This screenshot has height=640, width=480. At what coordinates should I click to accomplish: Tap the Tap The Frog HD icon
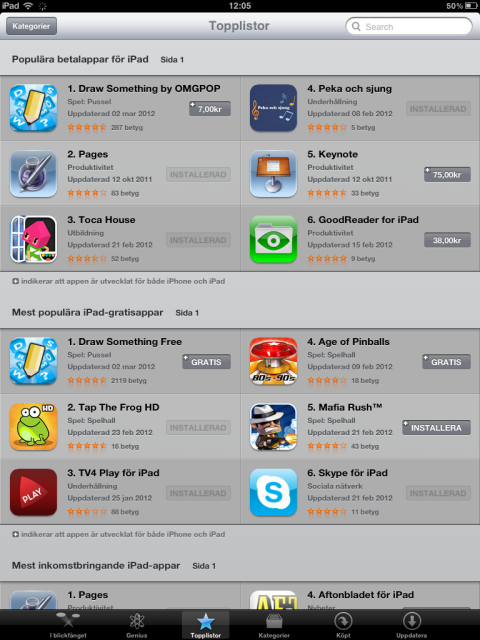tap(33, 427)
